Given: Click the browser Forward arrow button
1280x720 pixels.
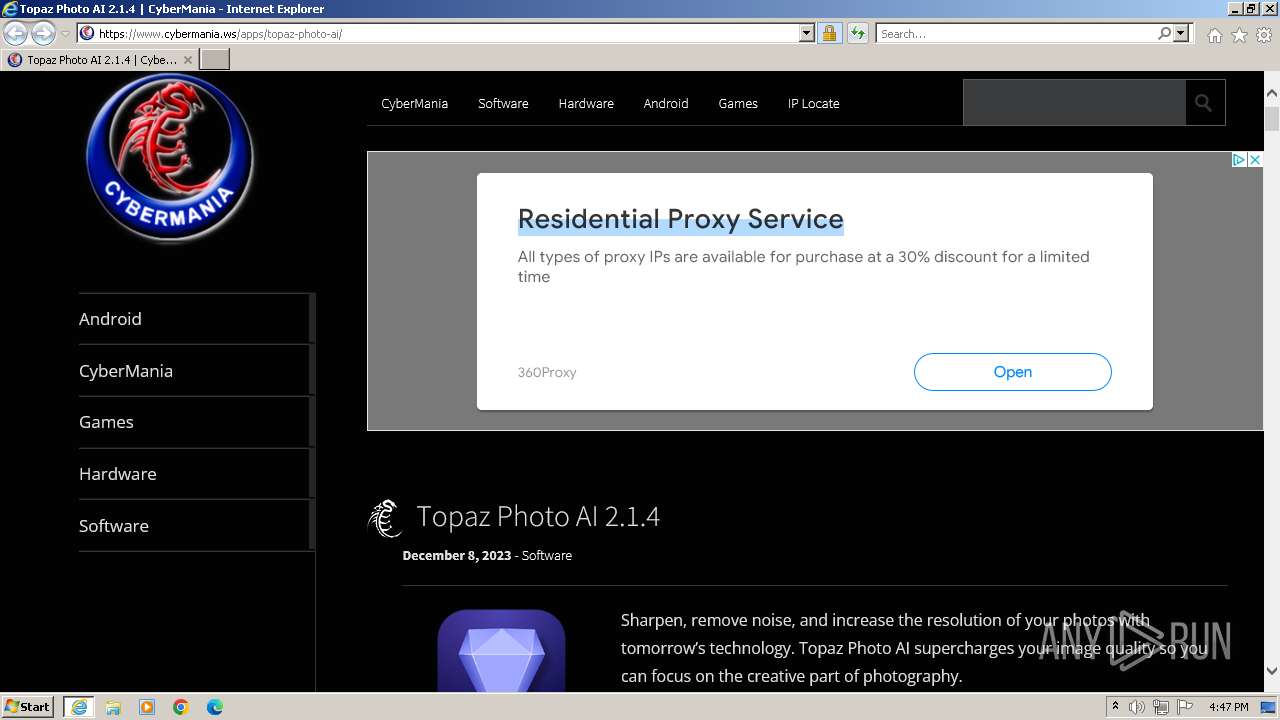Looking at the screenshot, I should tap(43, 33).
